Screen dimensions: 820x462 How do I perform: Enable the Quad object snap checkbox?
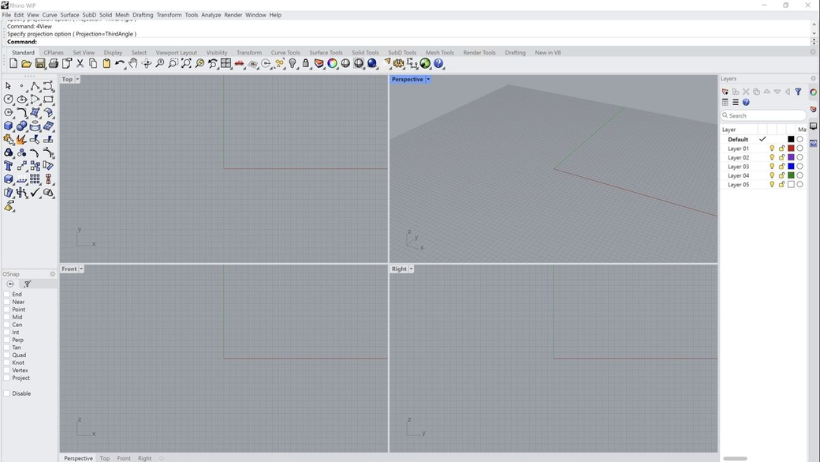pos(7,355)
